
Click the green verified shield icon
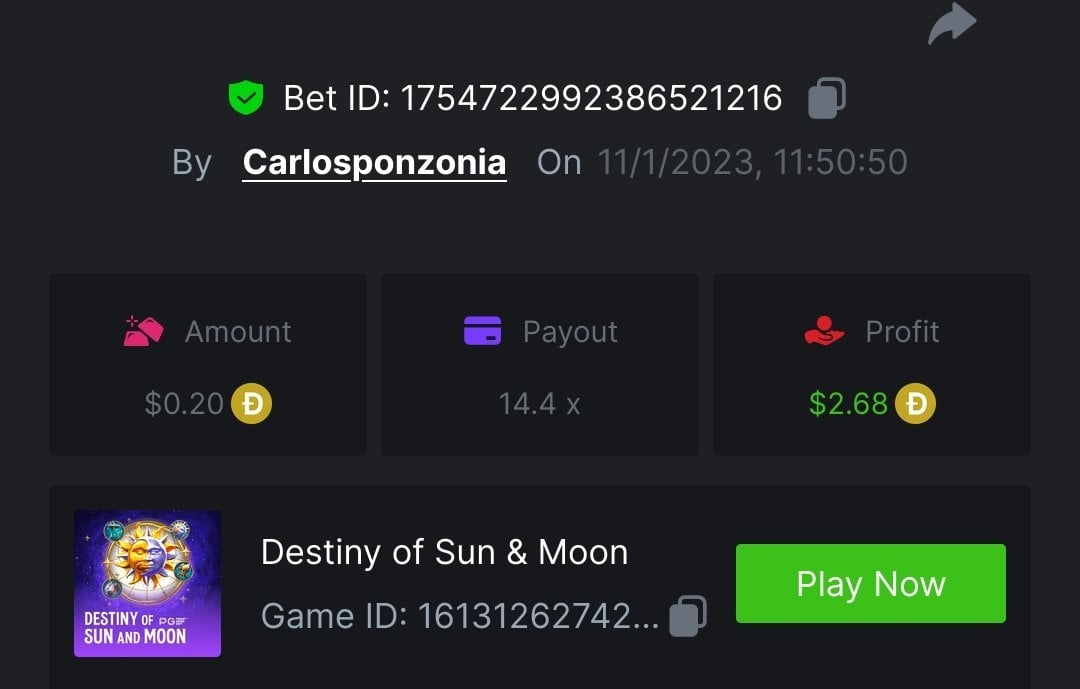pyautogui.click(x=245, y=98)
